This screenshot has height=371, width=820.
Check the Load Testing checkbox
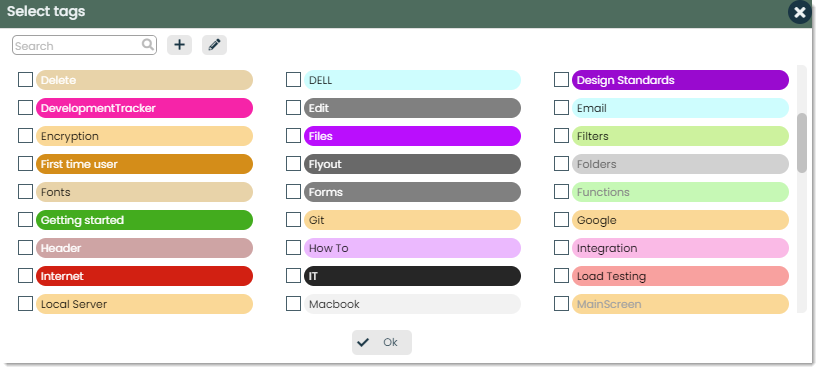coord(561,276)
